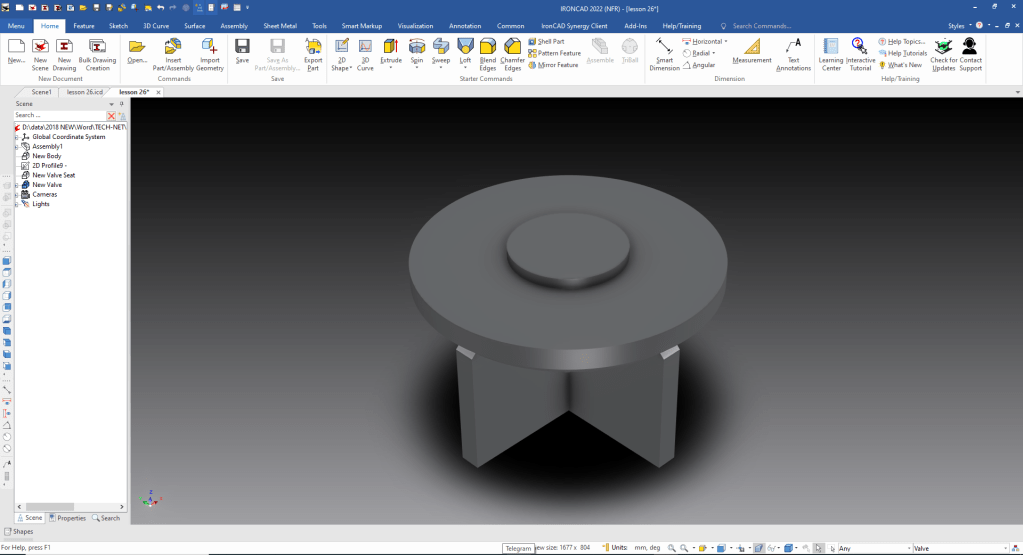The width and height of the screenshot is (1023, 555).
Task: Click Check for Updates icon
Action: (942, 46)
